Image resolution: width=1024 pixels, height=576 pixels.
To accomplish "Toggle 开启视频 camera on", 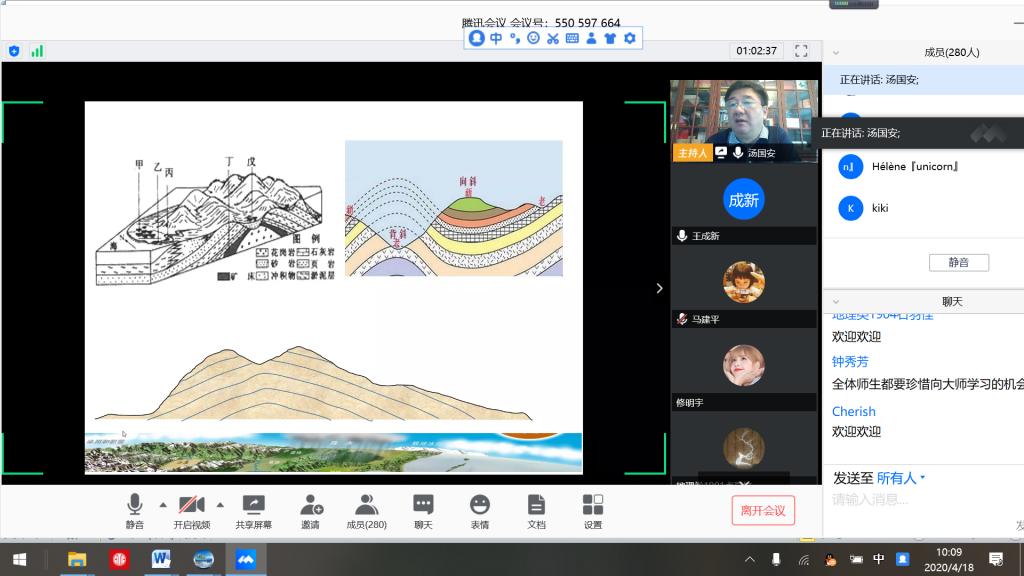I will [x=191, y=505].
